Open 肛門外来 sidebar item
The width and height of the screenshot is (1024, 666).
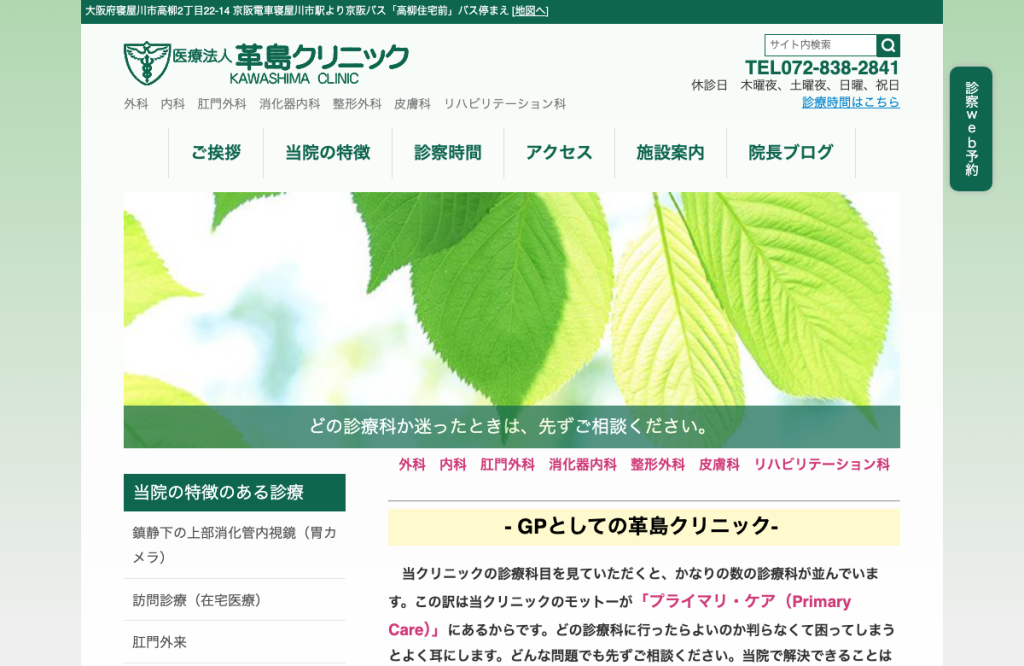pos(234,642)
